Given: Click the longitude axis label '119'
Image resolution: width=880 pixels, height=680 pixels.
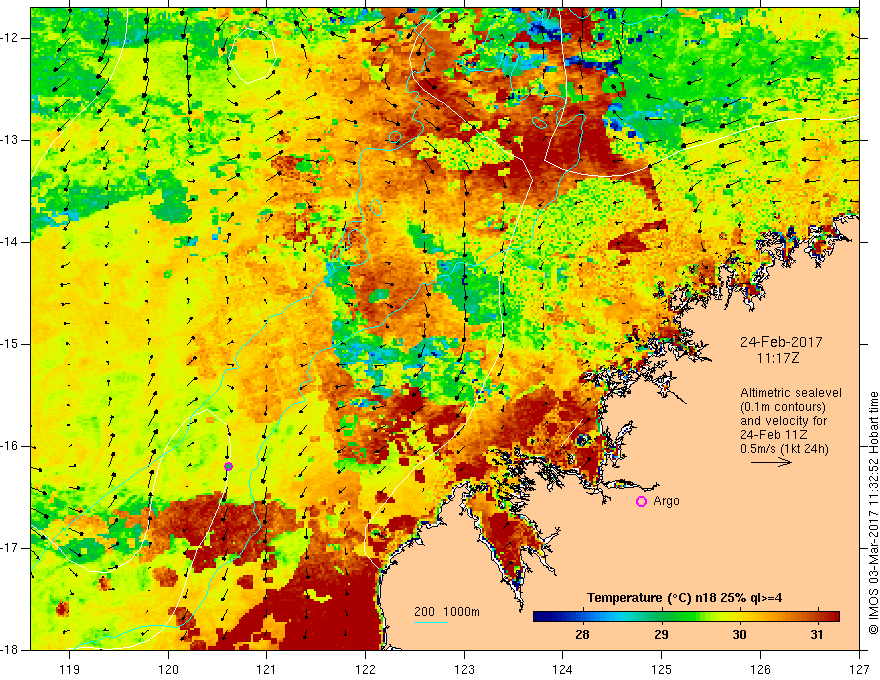Looking at the screenshot, I should 70,669.
